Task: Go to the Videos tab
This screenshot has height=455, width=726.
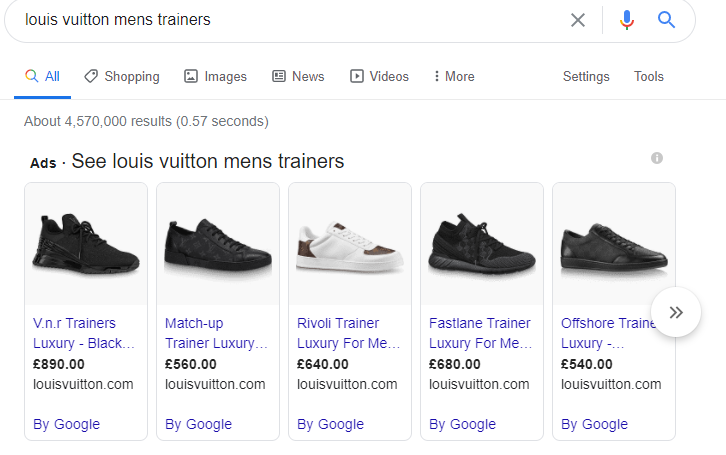Action: pos(379,76)
